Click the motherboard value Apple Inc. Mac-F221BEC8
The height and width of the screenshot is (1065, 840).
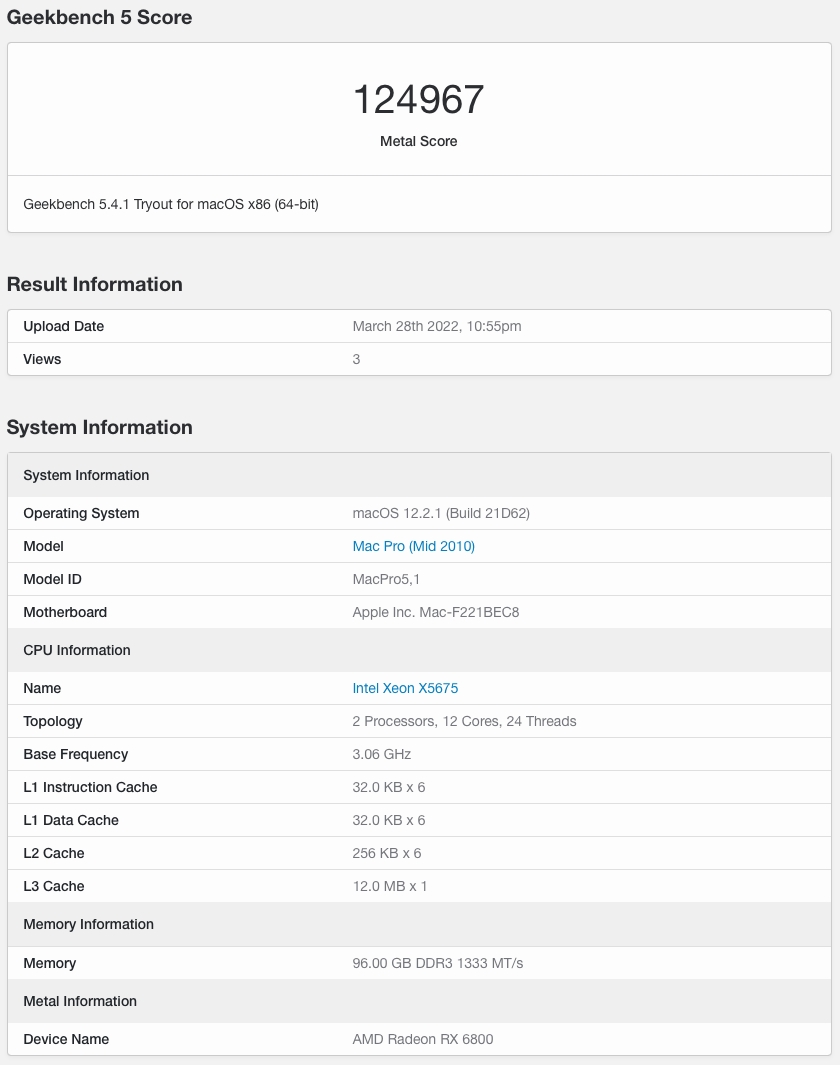click(435, 612)
